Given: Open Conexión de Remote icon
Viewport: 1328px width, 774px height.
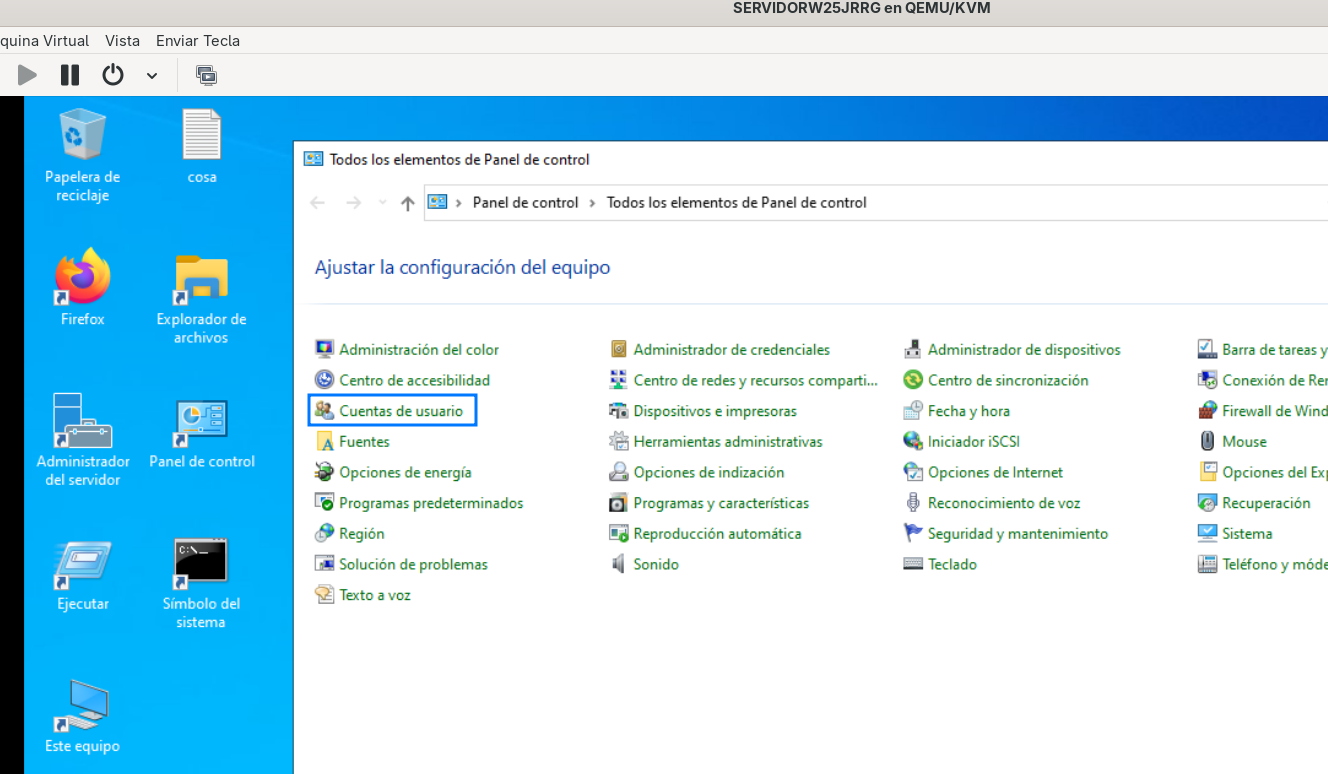Looking at the screenshot, I should click(1207, 380).
